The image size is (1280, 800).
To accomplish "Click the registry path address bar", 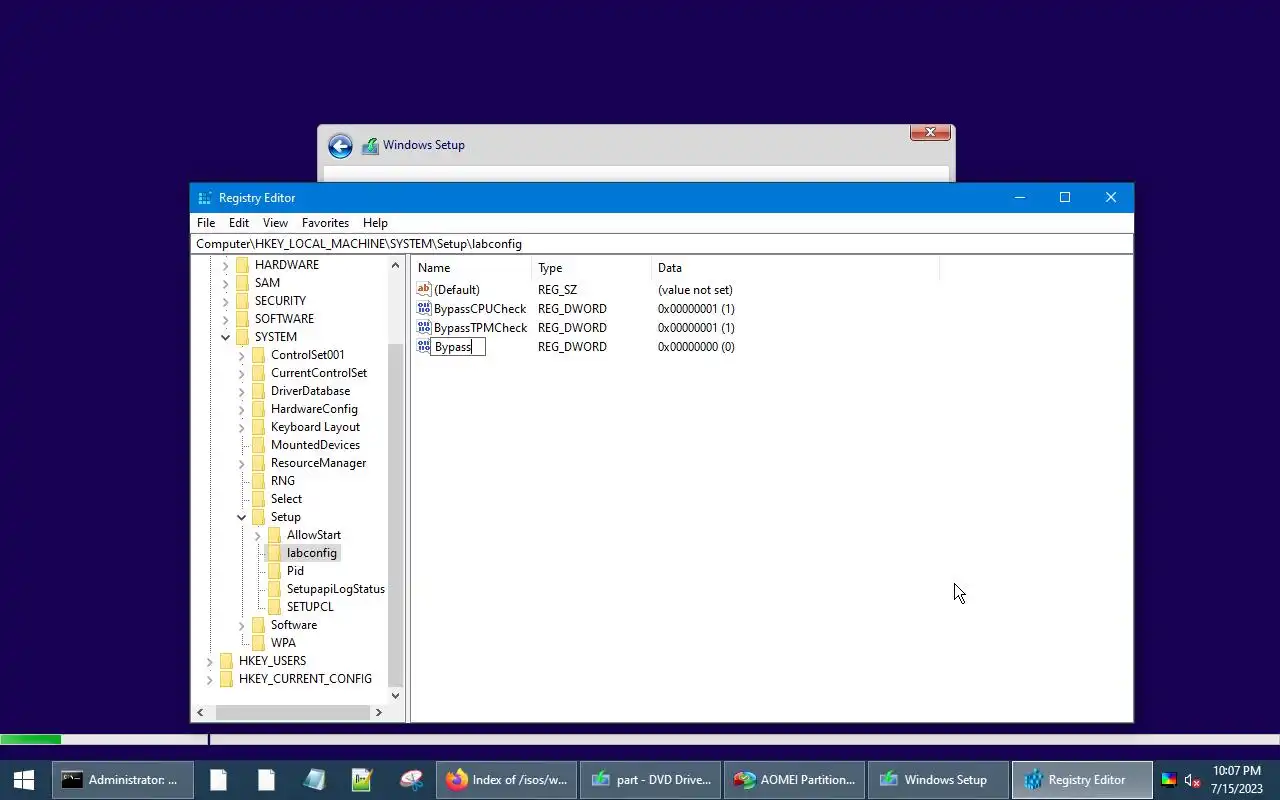I will (x=661, y=244).
